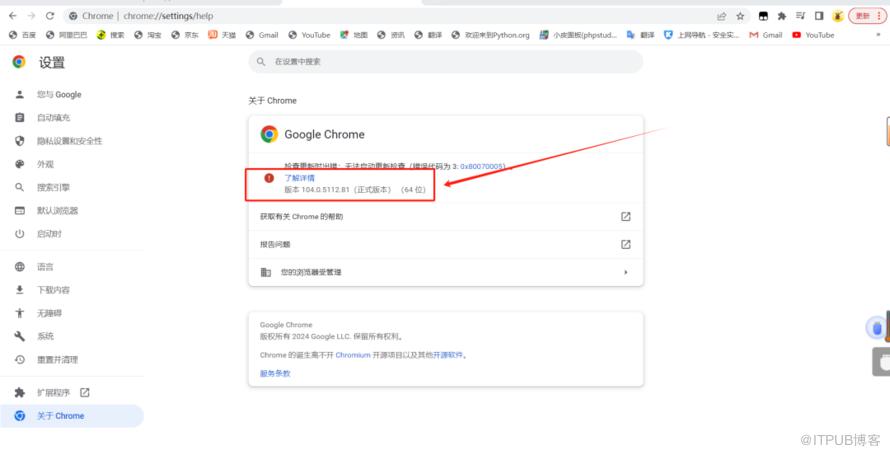Open the profile avatar menu

pos(838,16)
